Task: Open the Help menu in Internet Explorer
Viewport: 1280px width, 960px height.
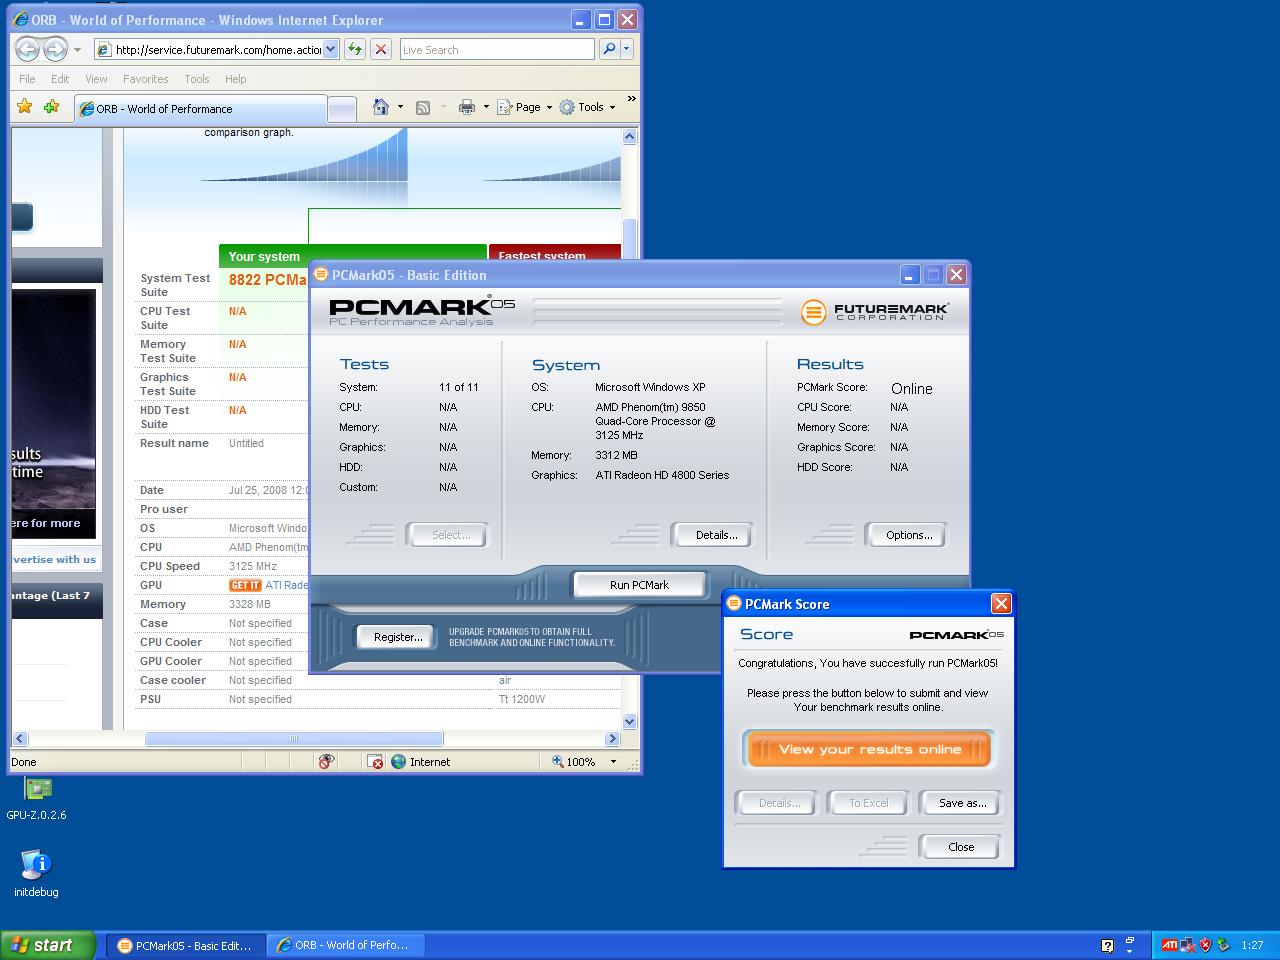Action: 236,79
